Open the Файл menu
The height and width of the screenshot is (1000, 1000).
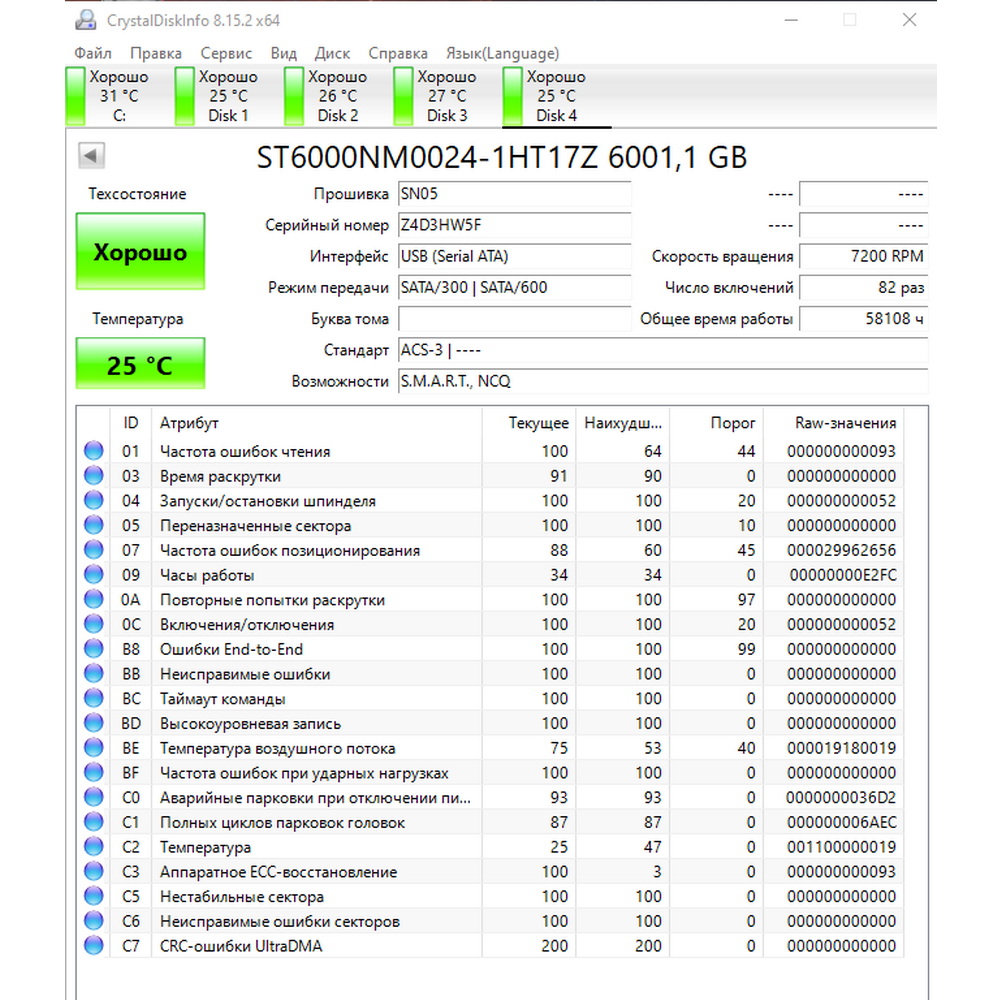pyautogui.click(x=92, y=53)
